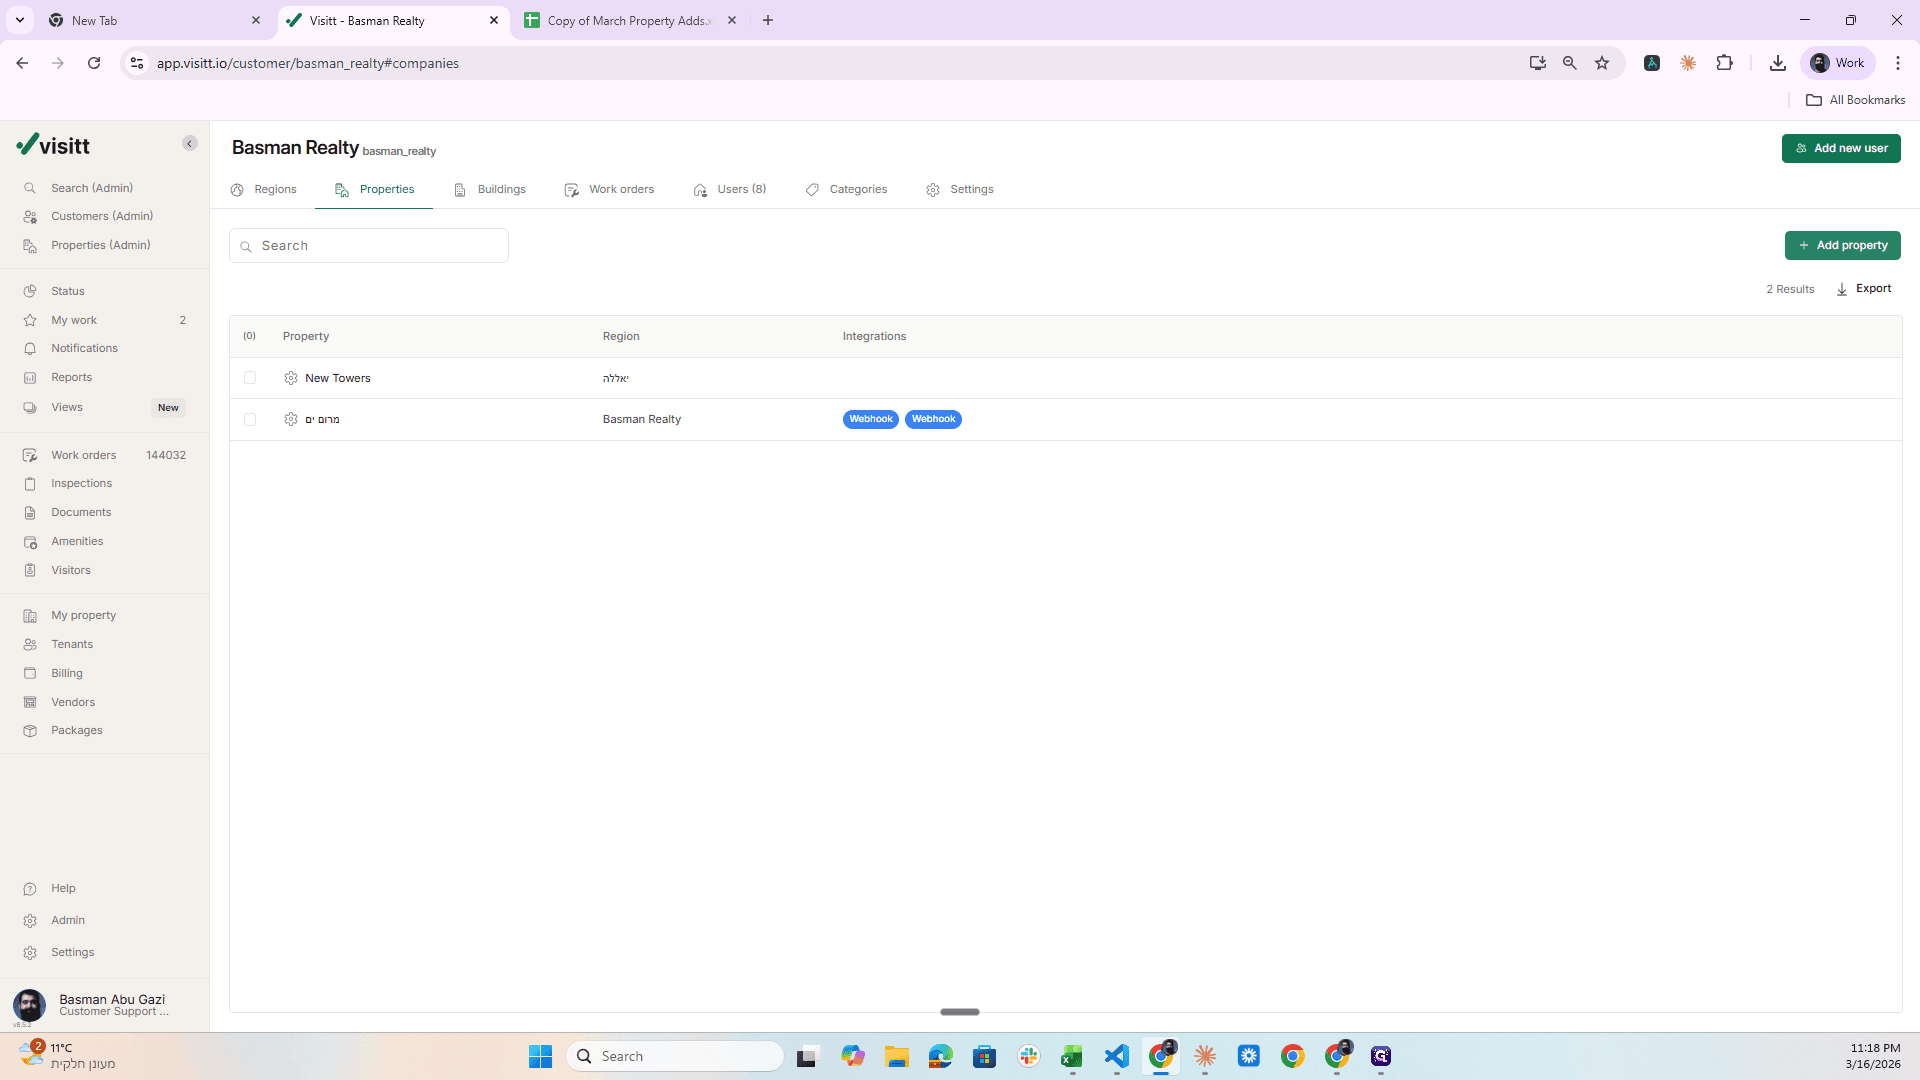Image resolution: width=1920 pixels, height=1080 pixels.
Task: Open Work orders in left sidebar
Action: [x=84, y=455]
